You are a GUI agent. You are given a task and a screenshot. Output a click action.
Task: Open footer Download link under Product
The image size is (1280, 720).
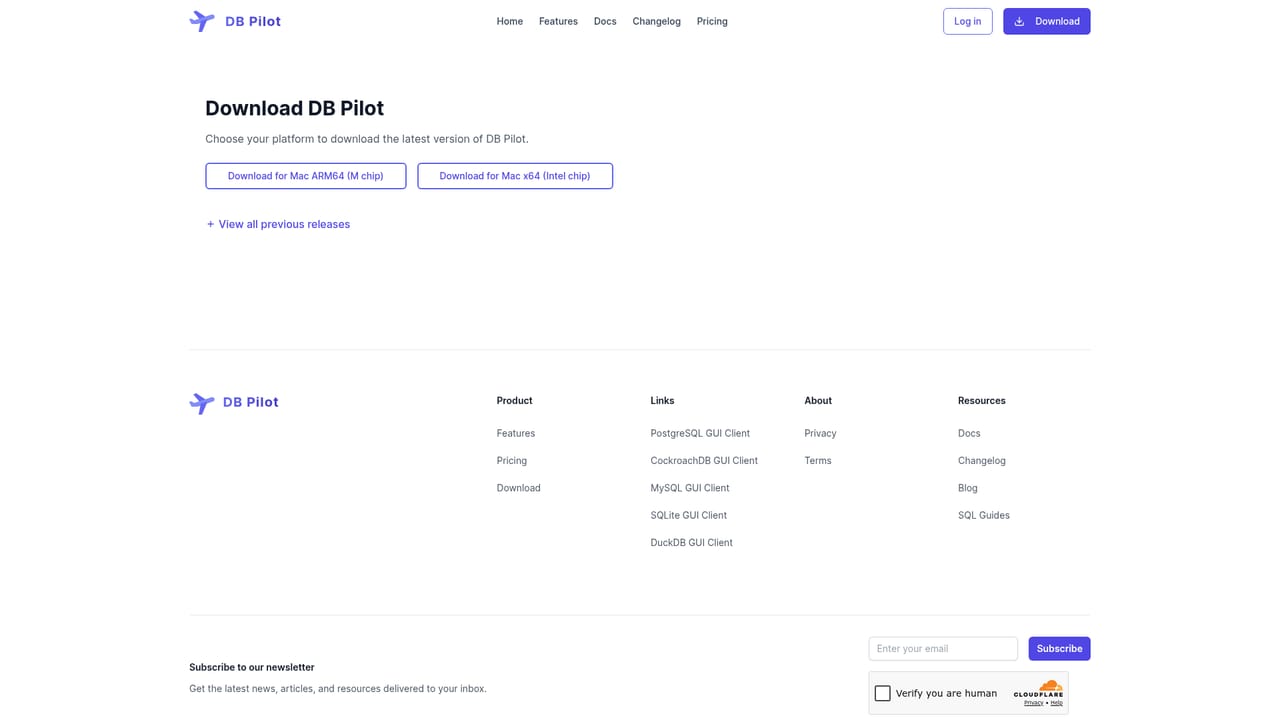point(519,488)
